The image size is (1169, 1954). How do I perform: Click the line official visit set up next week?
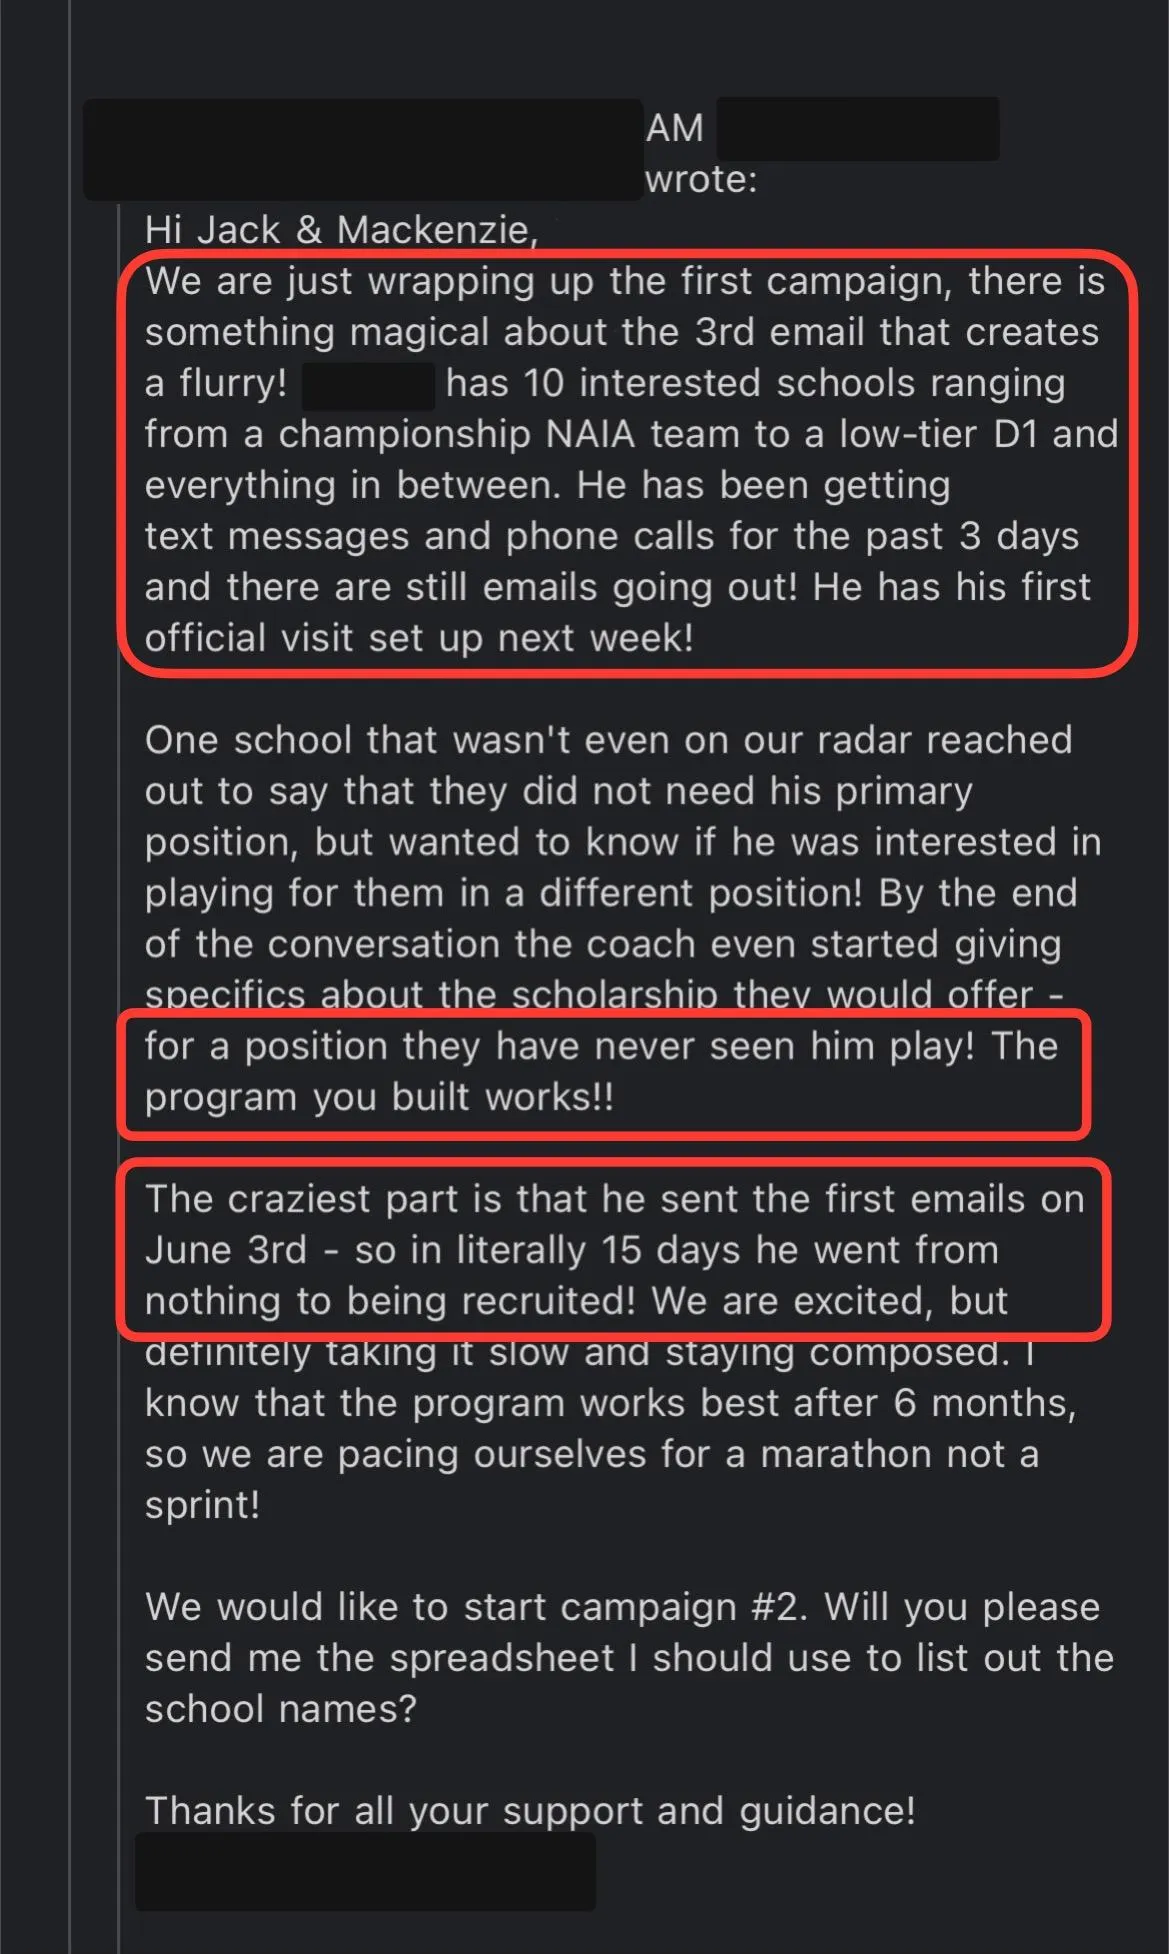(419, 638)
